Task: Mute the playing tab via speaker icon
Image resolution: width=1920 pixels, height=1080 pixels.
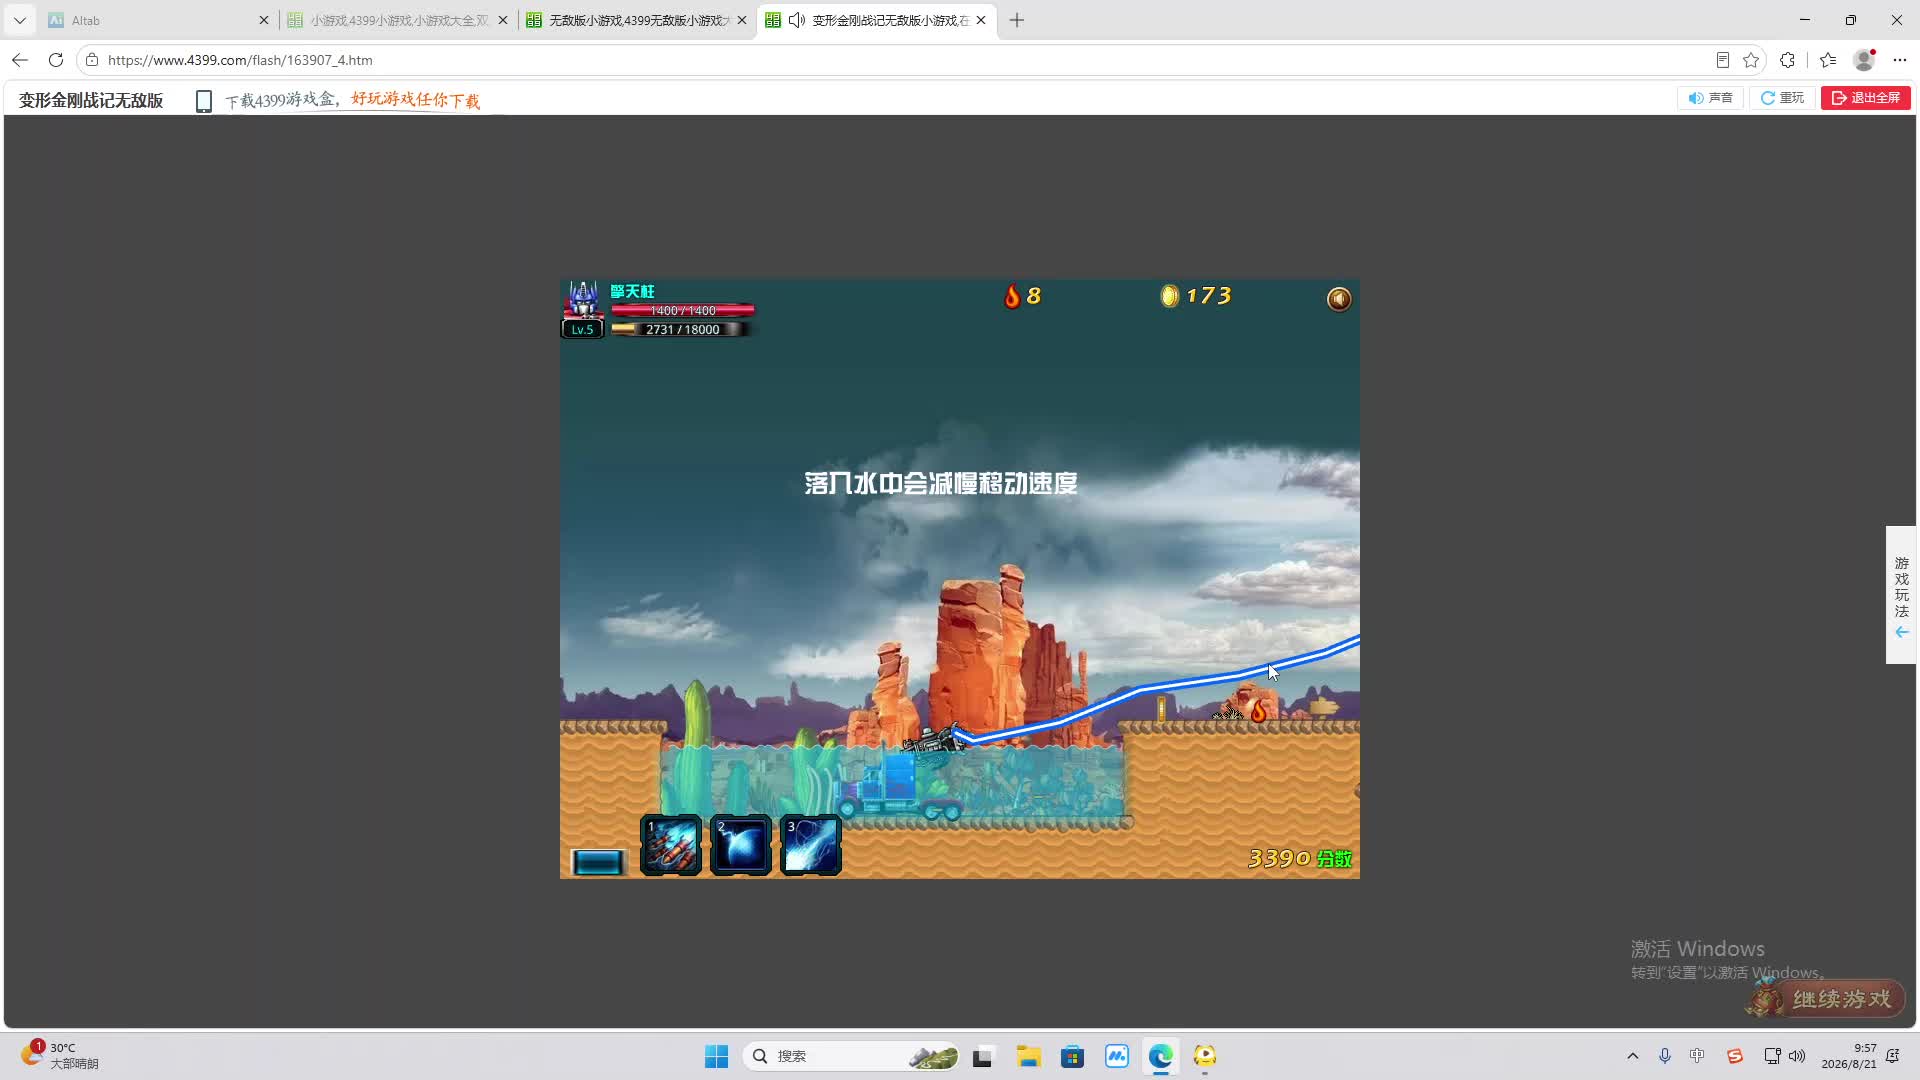Action: pyautogui.click(x=797, y=20)
